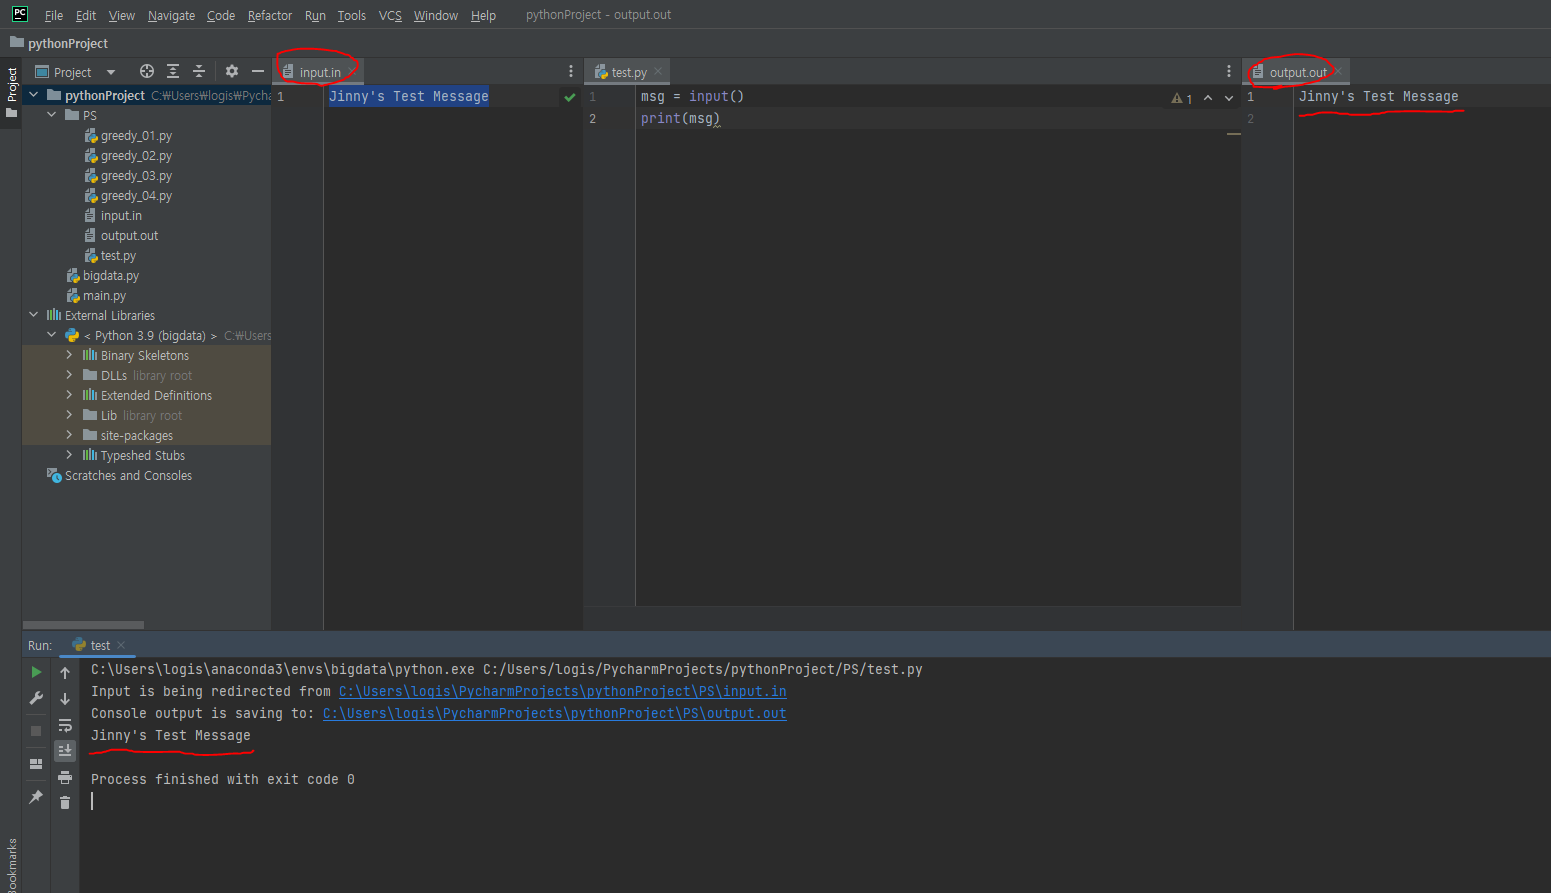Open the Navigate menu
The image size is (1551, 893).
coord(171,15)
